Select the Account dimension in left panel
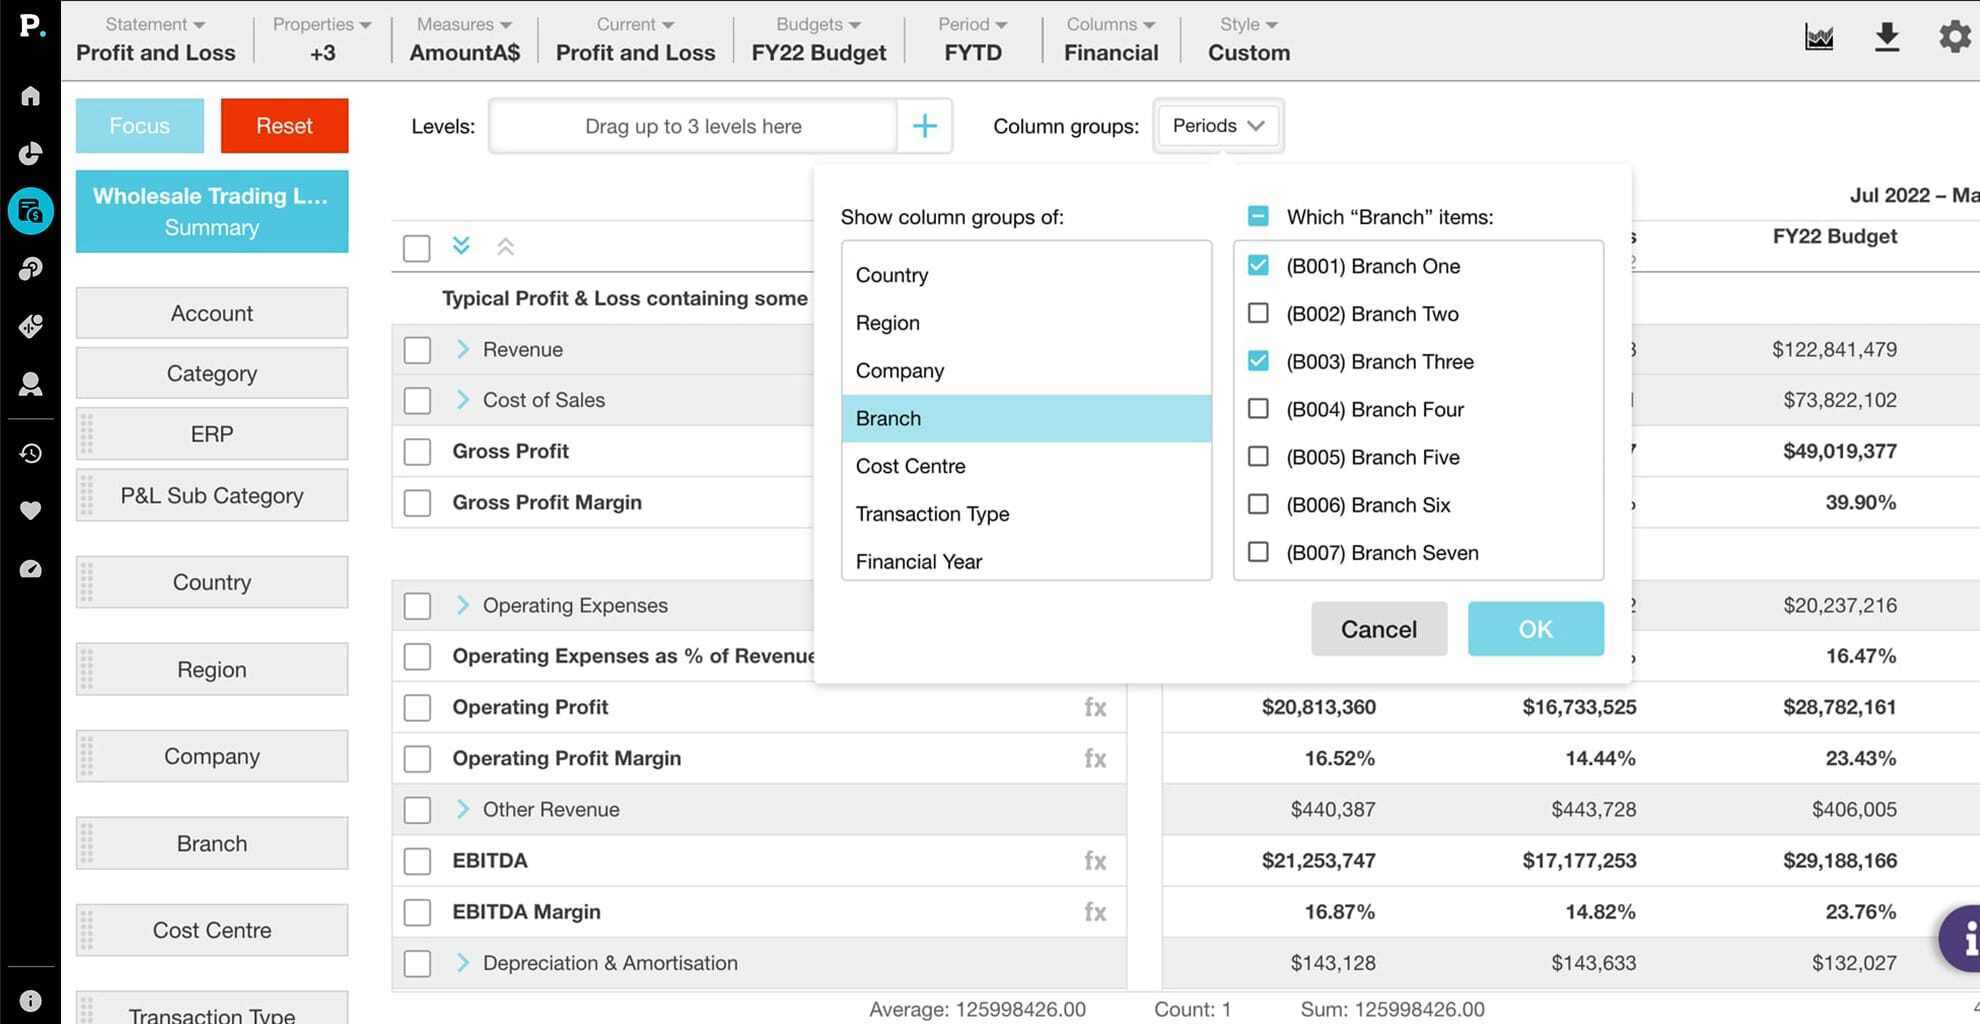The height and width of the screenshot is (1024, 1980). [x=212, y=314]
